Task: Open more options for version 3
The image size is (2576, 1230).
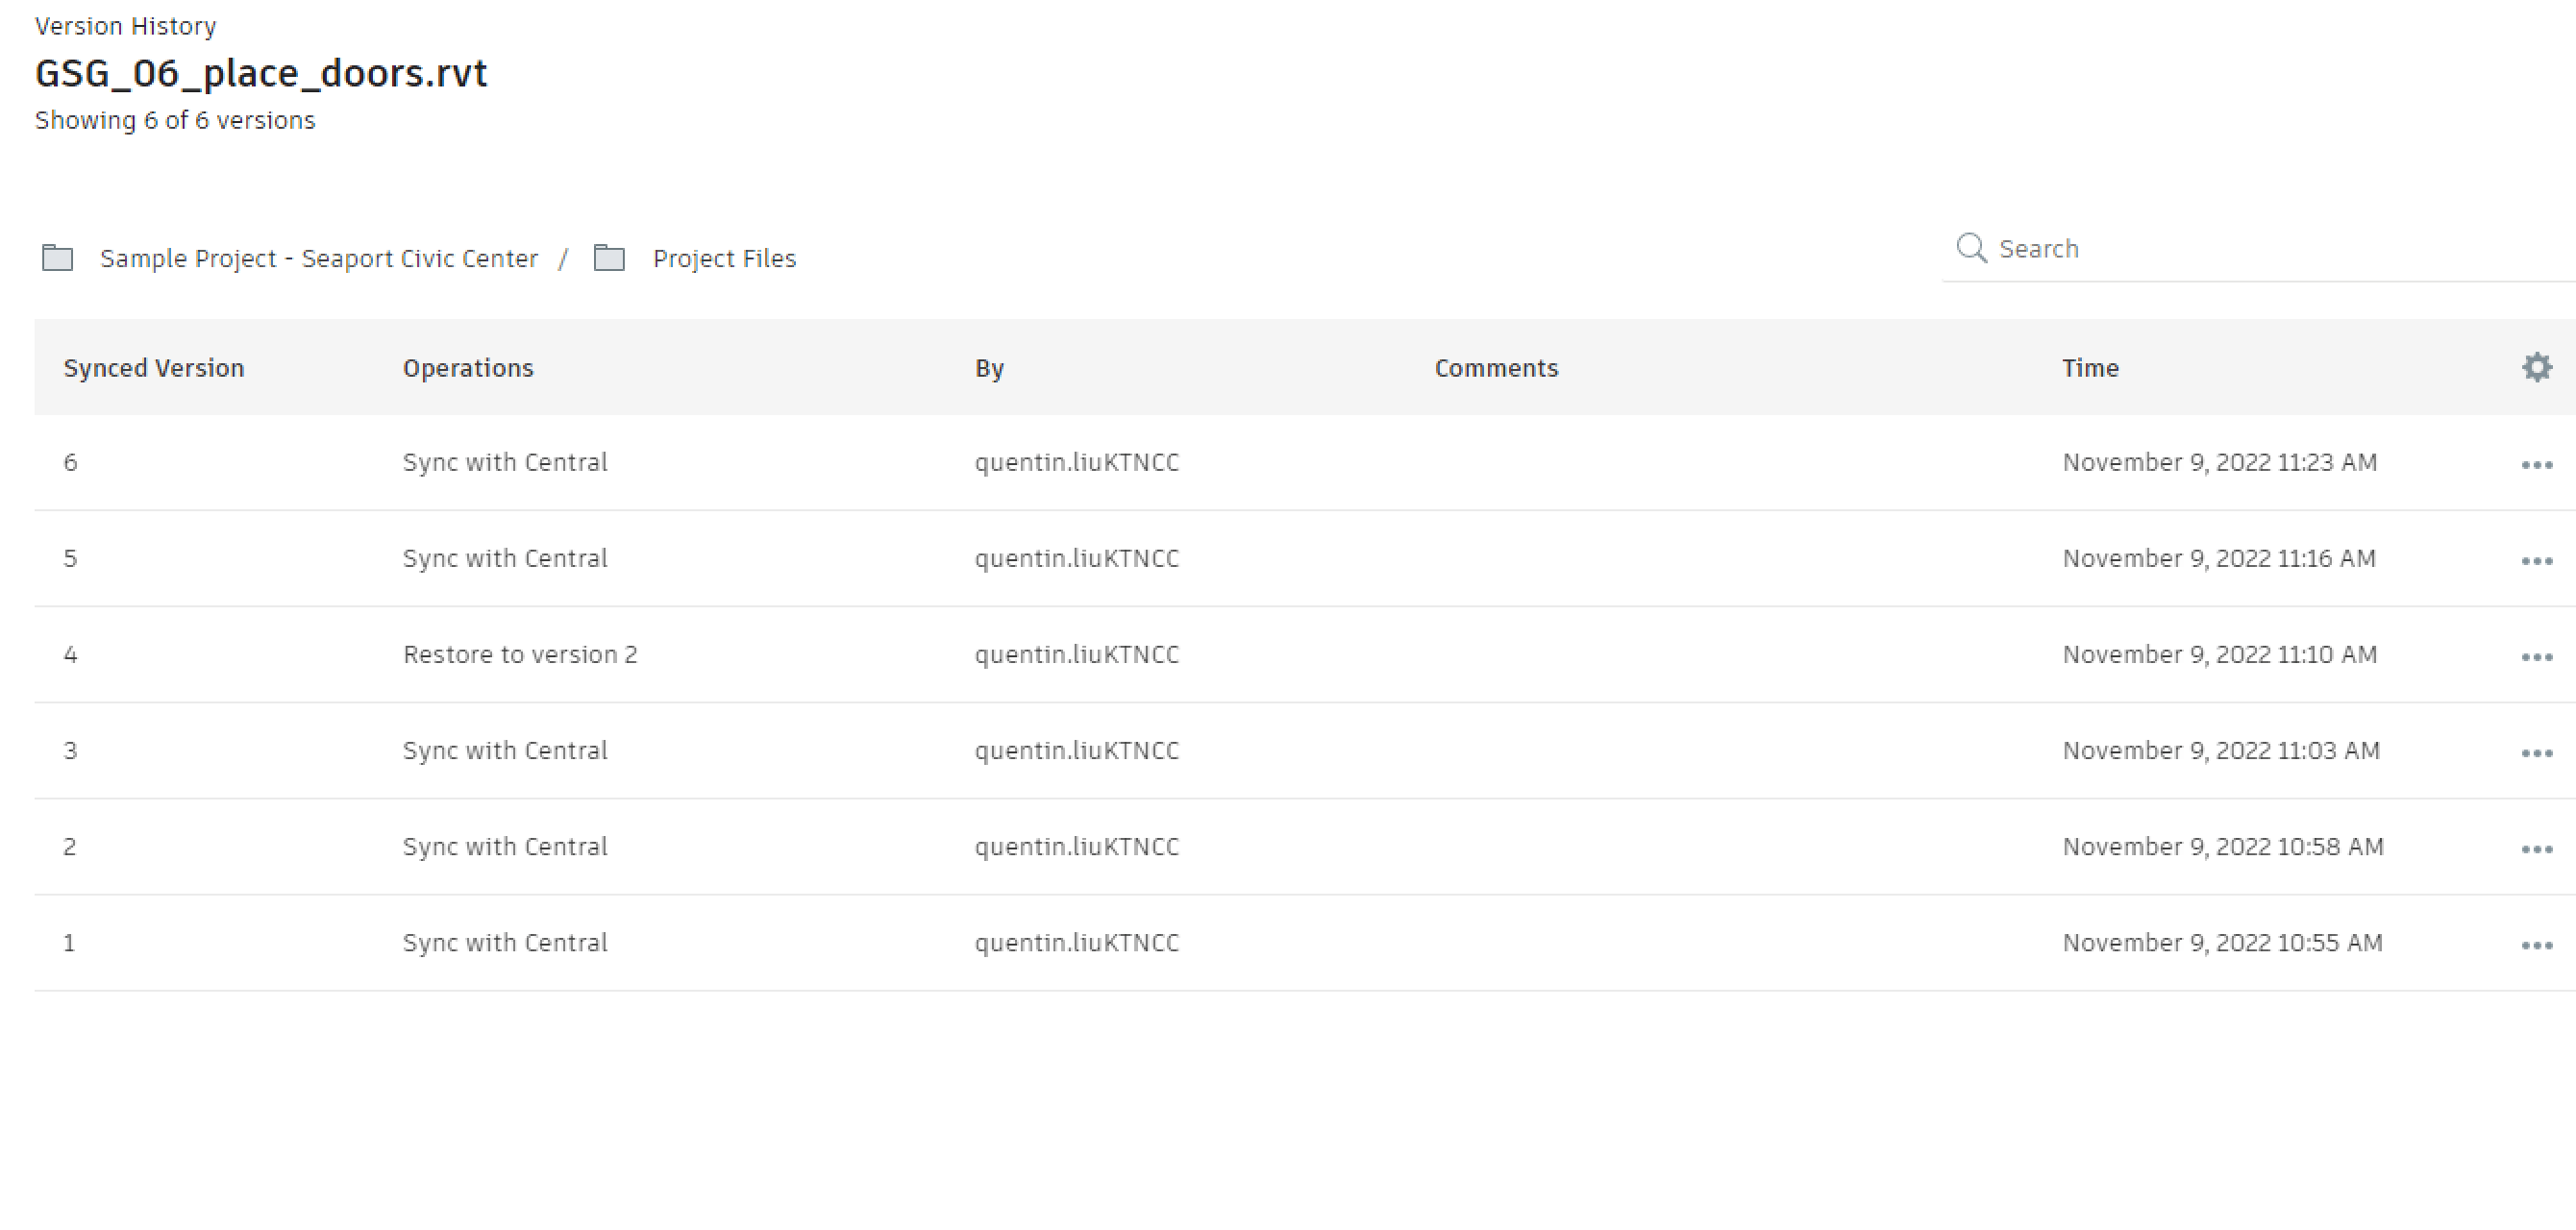Action: pos(2536,753)
